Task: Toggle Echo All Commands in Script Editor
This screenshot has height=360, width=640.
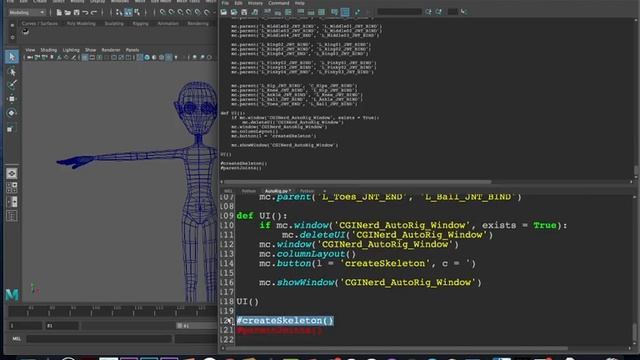Action: point(335,12)
